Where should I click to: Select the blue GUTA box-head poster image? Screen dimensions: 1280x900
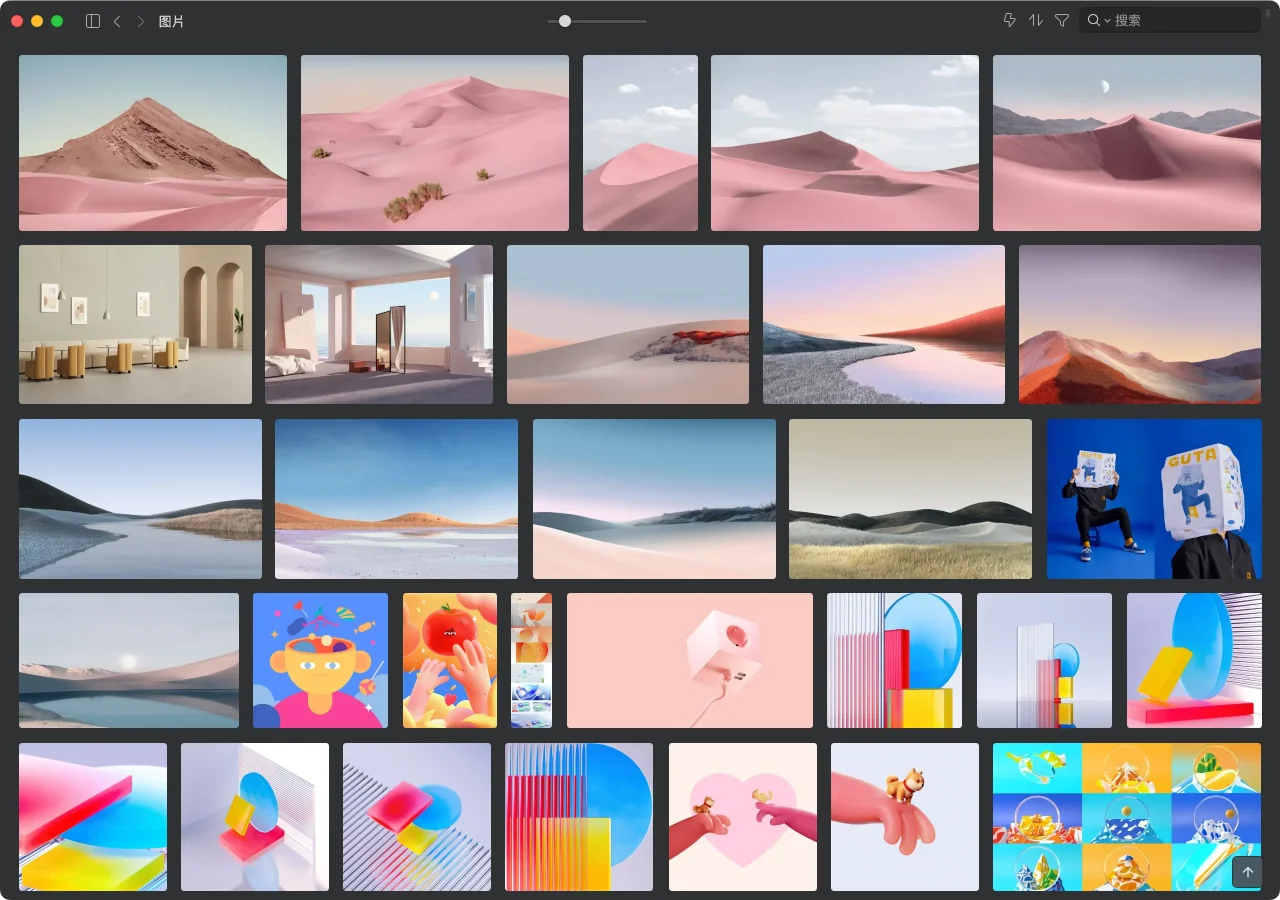(1154, 499)
